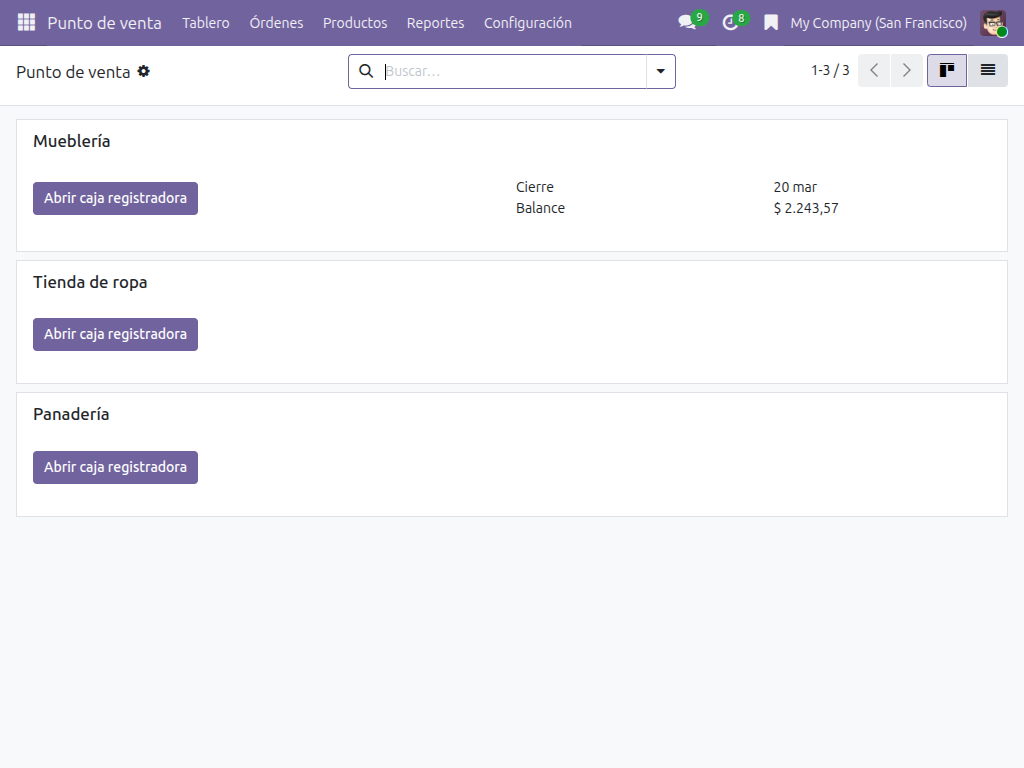
Task: Select My Company (San Francisco) switcher
Action: click(878, 22)
